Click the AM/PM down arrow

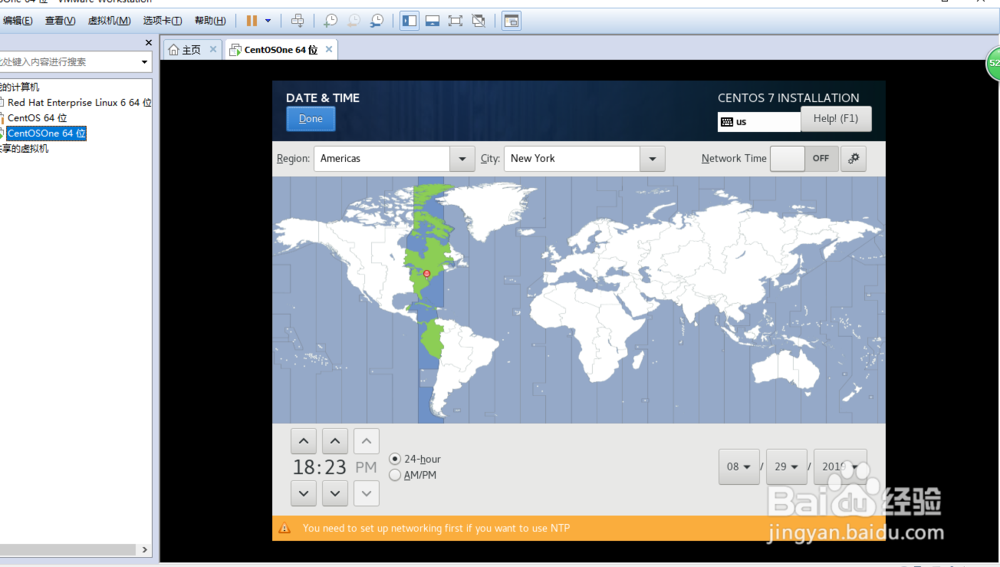click(366, 493)
